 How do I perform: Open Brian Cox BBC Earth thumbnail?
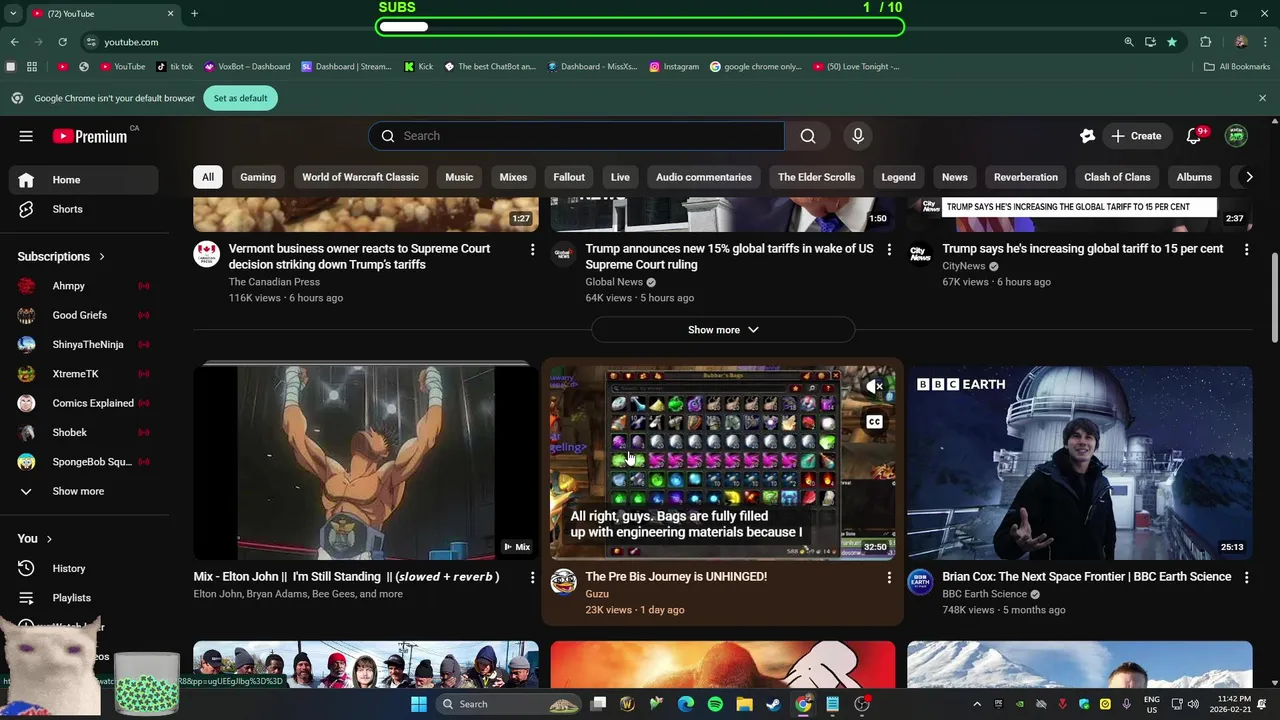click(1080, 463)
